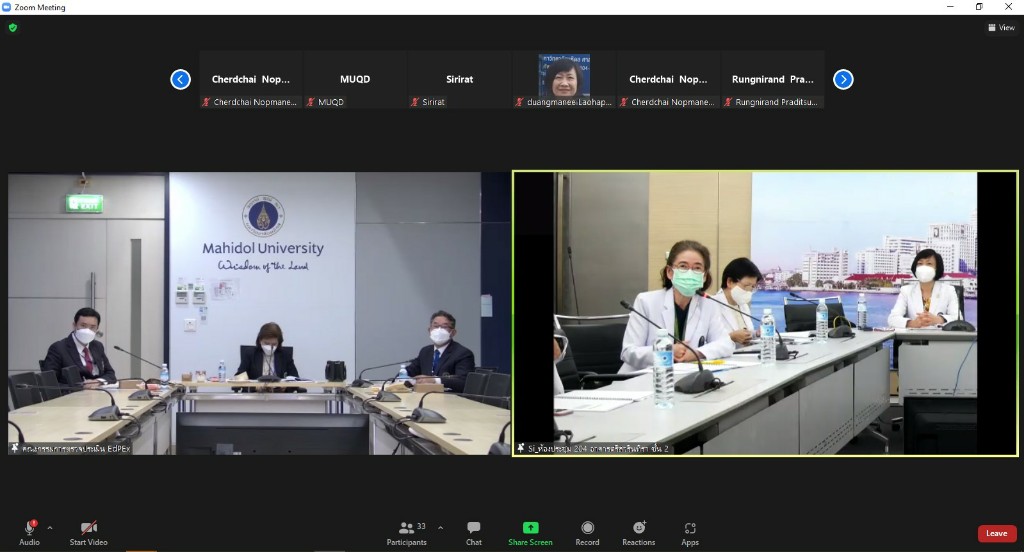Open the Chat panel
The width and height of the screenshot is (1024, 552).
pyautogui.click(x=473, y=528)
